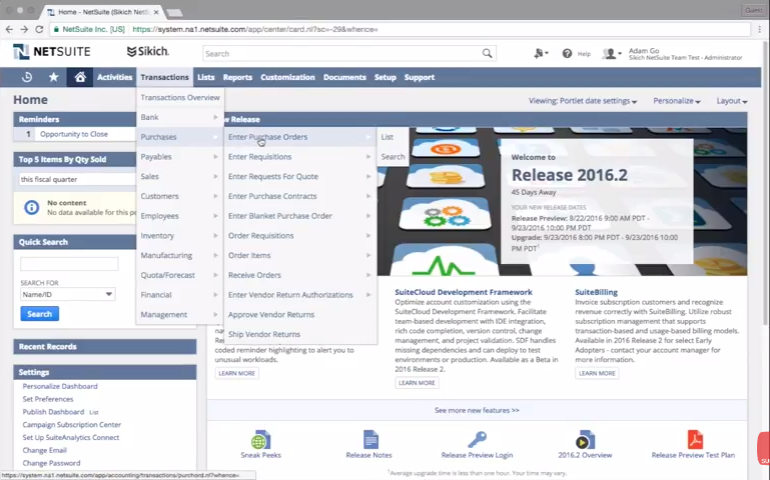This screenshot has width=770, height=480.
Task: Choose Receive Orders from Purchases submenu
Action: pos(254,275)
